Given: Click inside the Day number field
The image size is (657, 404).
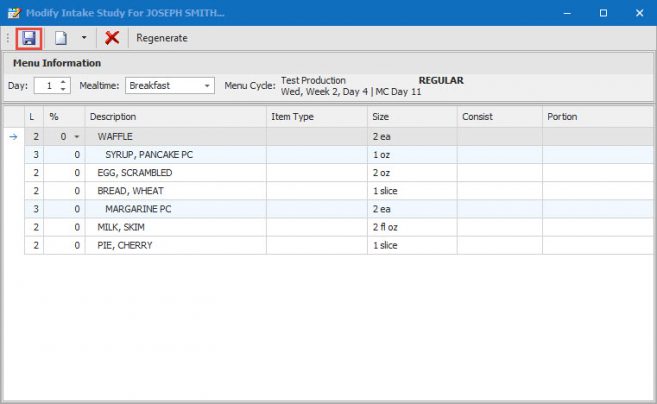Looking at the screenshot, I should 47,86.
